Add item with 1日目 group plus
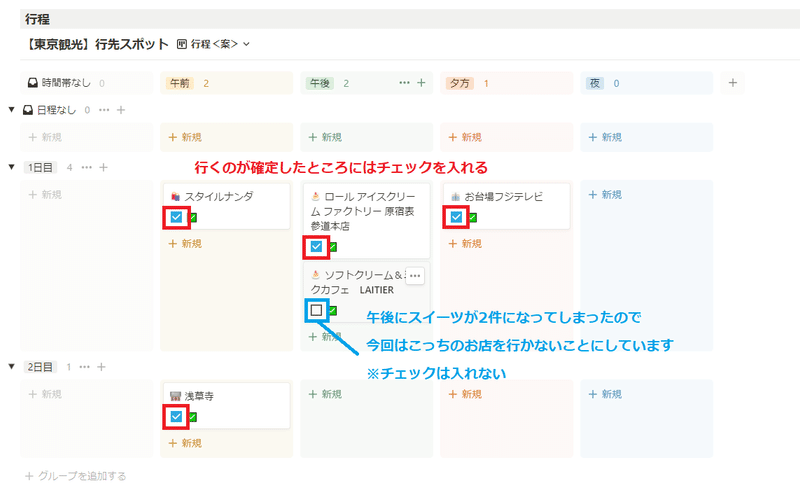Viewport: 800px width, 495px height. (104, 167)
